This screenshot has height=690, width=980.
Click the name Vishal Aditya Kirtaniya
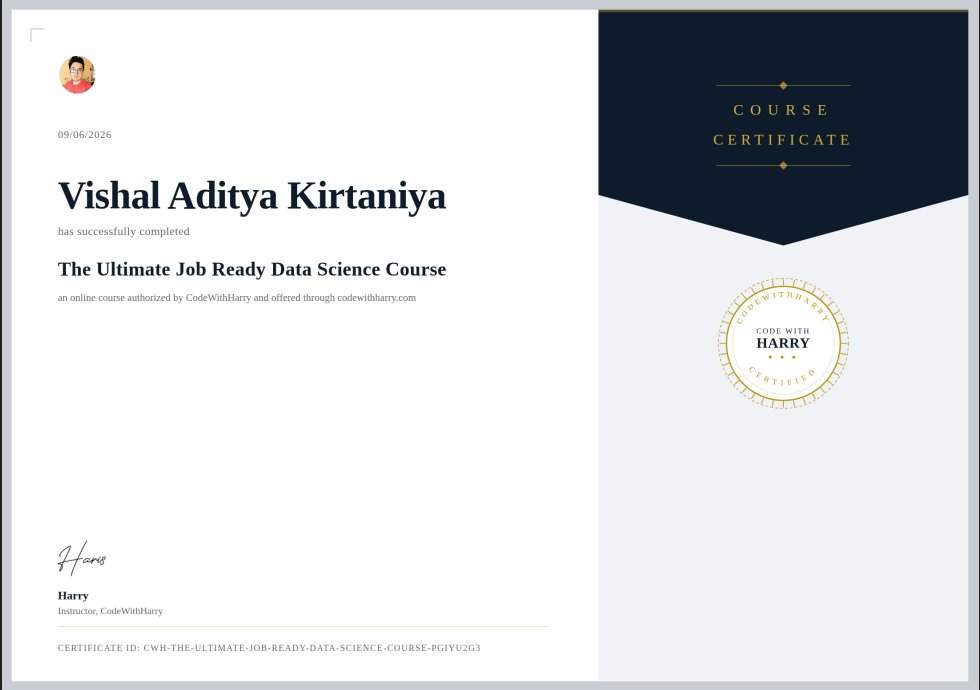coord(252,196)
